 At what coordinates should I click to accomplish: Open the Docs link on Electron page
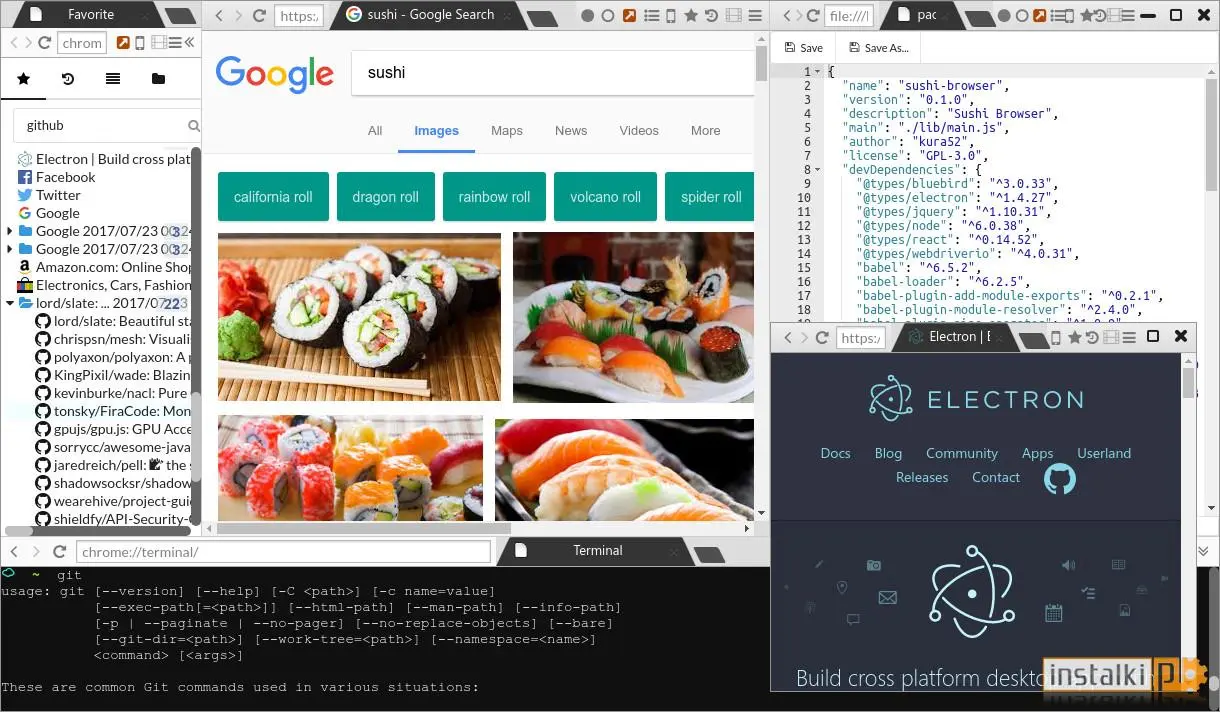(835, 454)
